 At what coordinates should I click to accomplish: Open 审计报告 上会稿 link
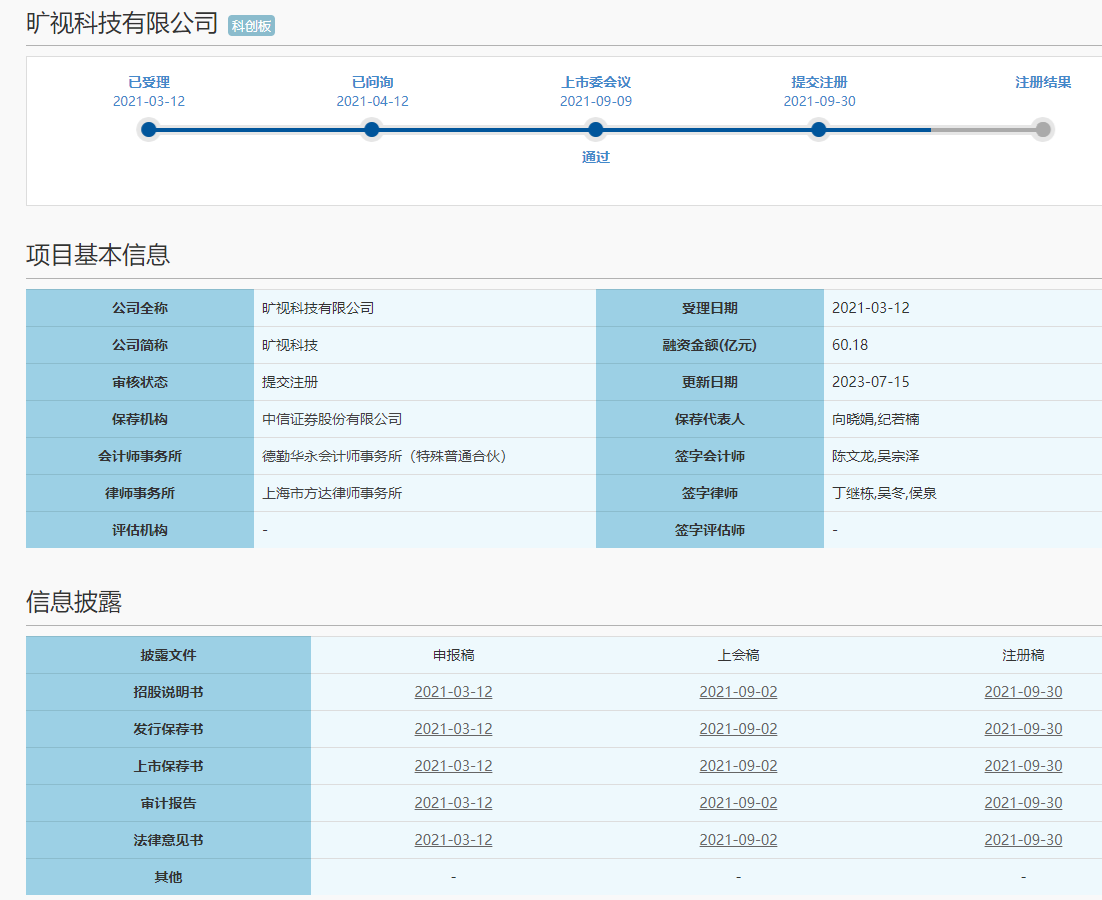[x=738, y=803]
